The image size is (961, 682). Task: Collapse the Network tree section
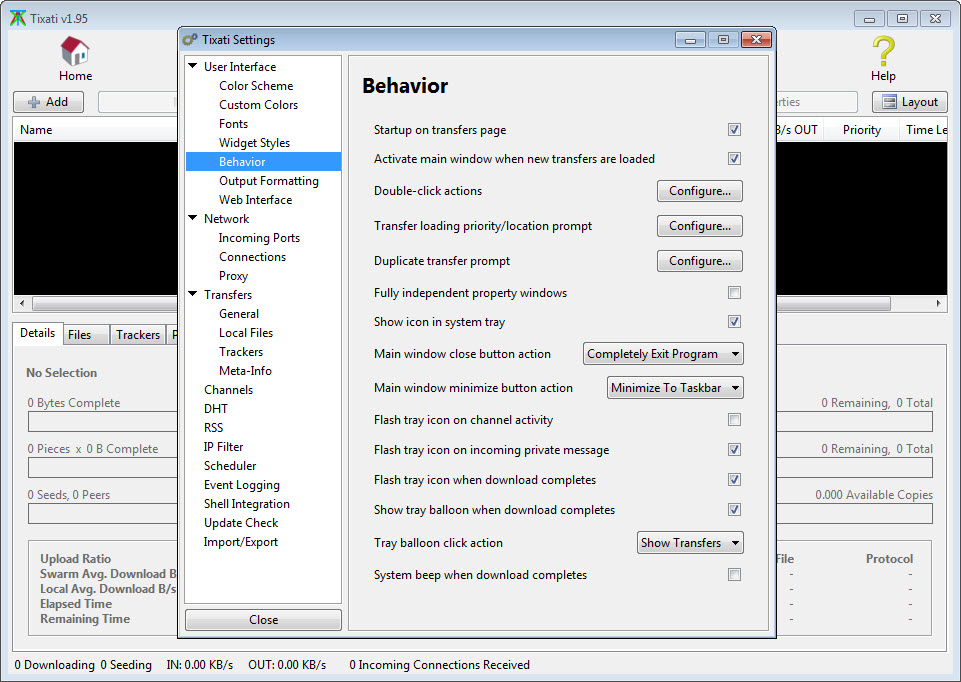[193, 218]
